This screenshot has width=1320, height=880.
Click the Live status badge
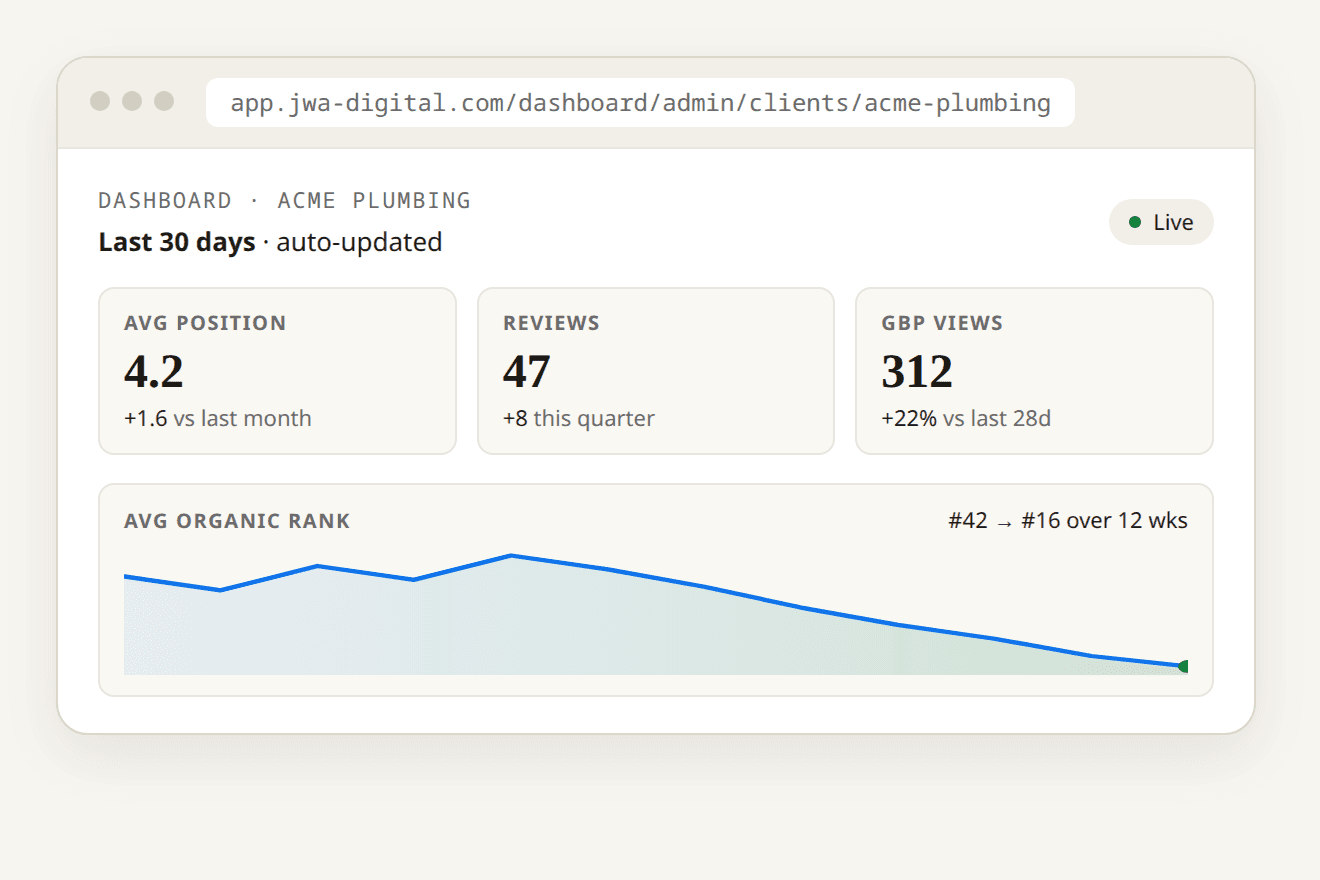coord(1161,222)
